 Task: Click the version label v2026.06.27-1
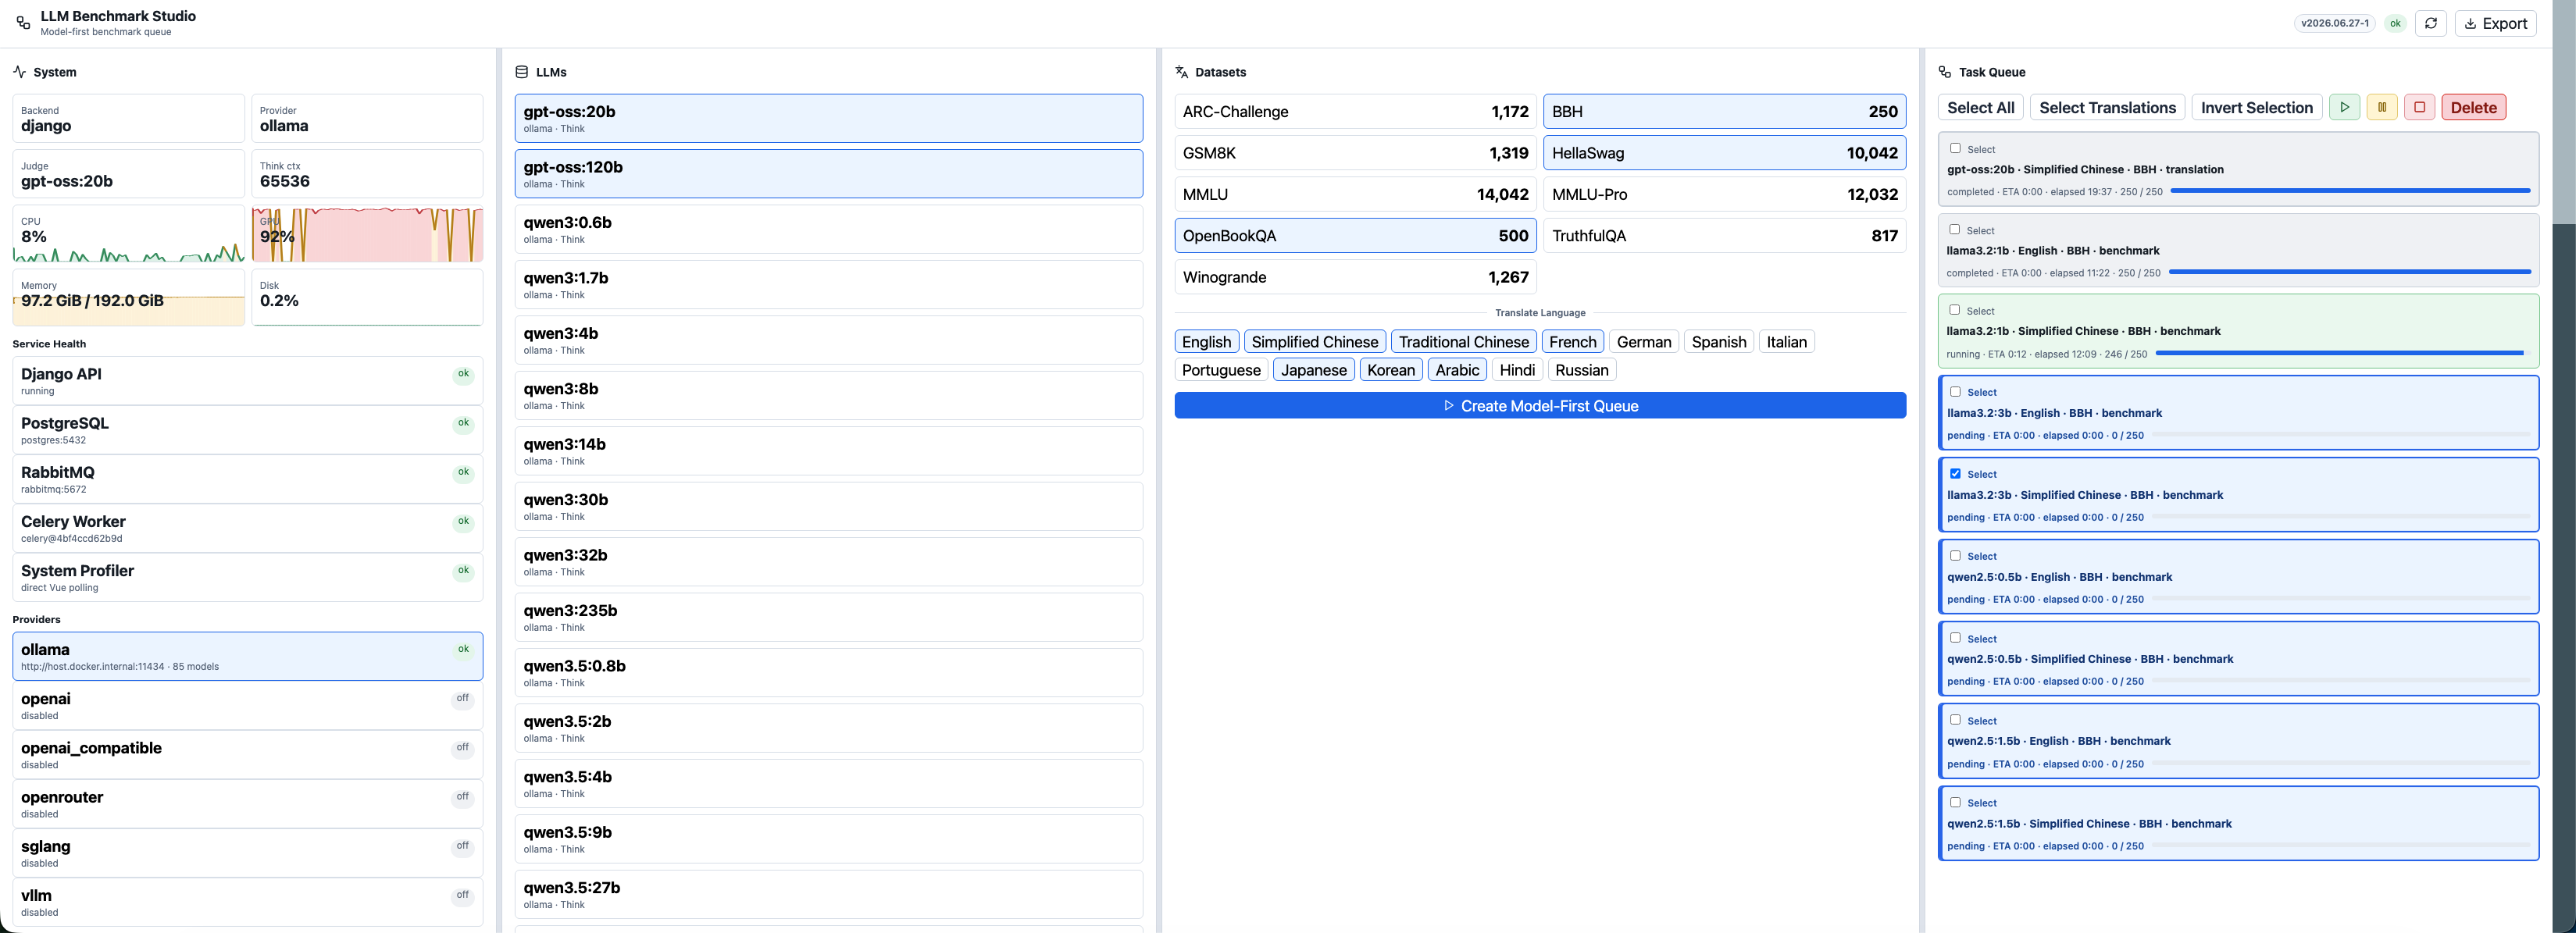point(2334,23)
